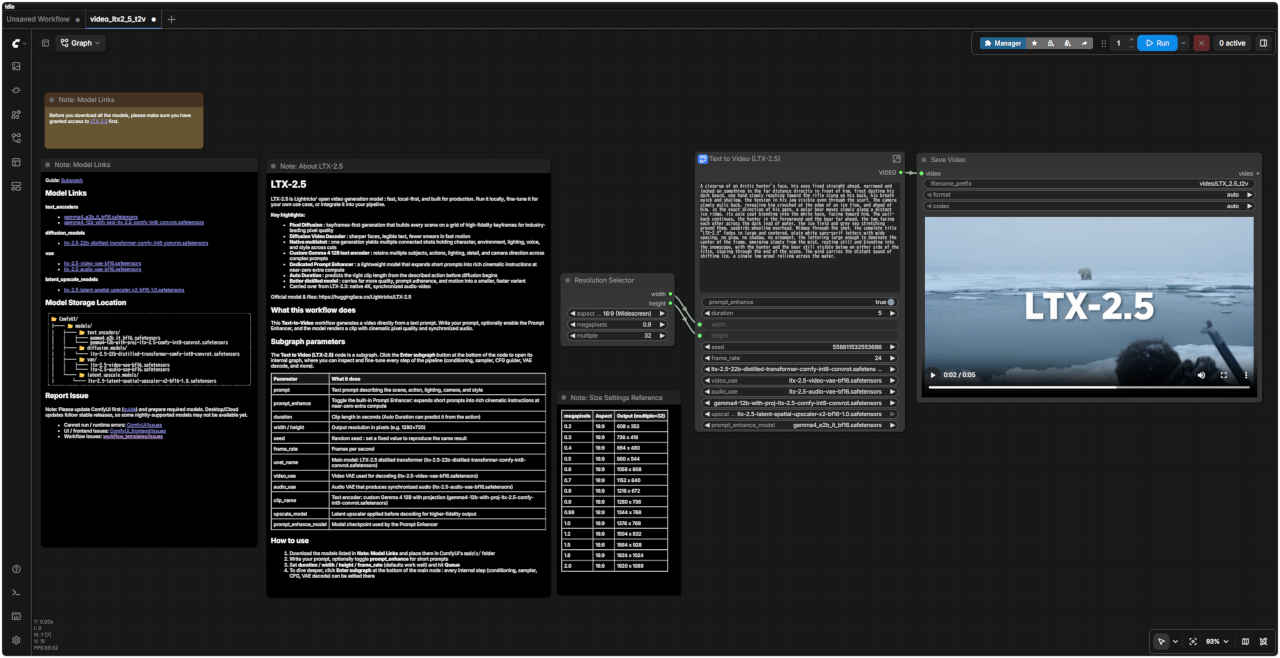Open the audio_vae model dropdown
The width and height of the screenshot is (1280, 658).
pos(799,392)
